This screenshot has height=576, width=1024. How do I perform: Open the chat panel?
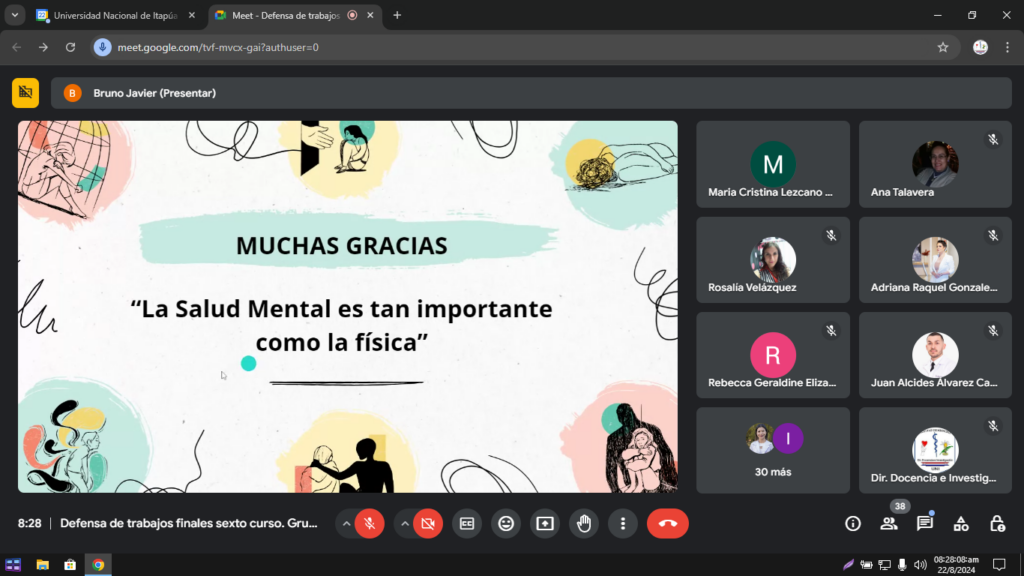pyautogui.click(x=925, y=523)
